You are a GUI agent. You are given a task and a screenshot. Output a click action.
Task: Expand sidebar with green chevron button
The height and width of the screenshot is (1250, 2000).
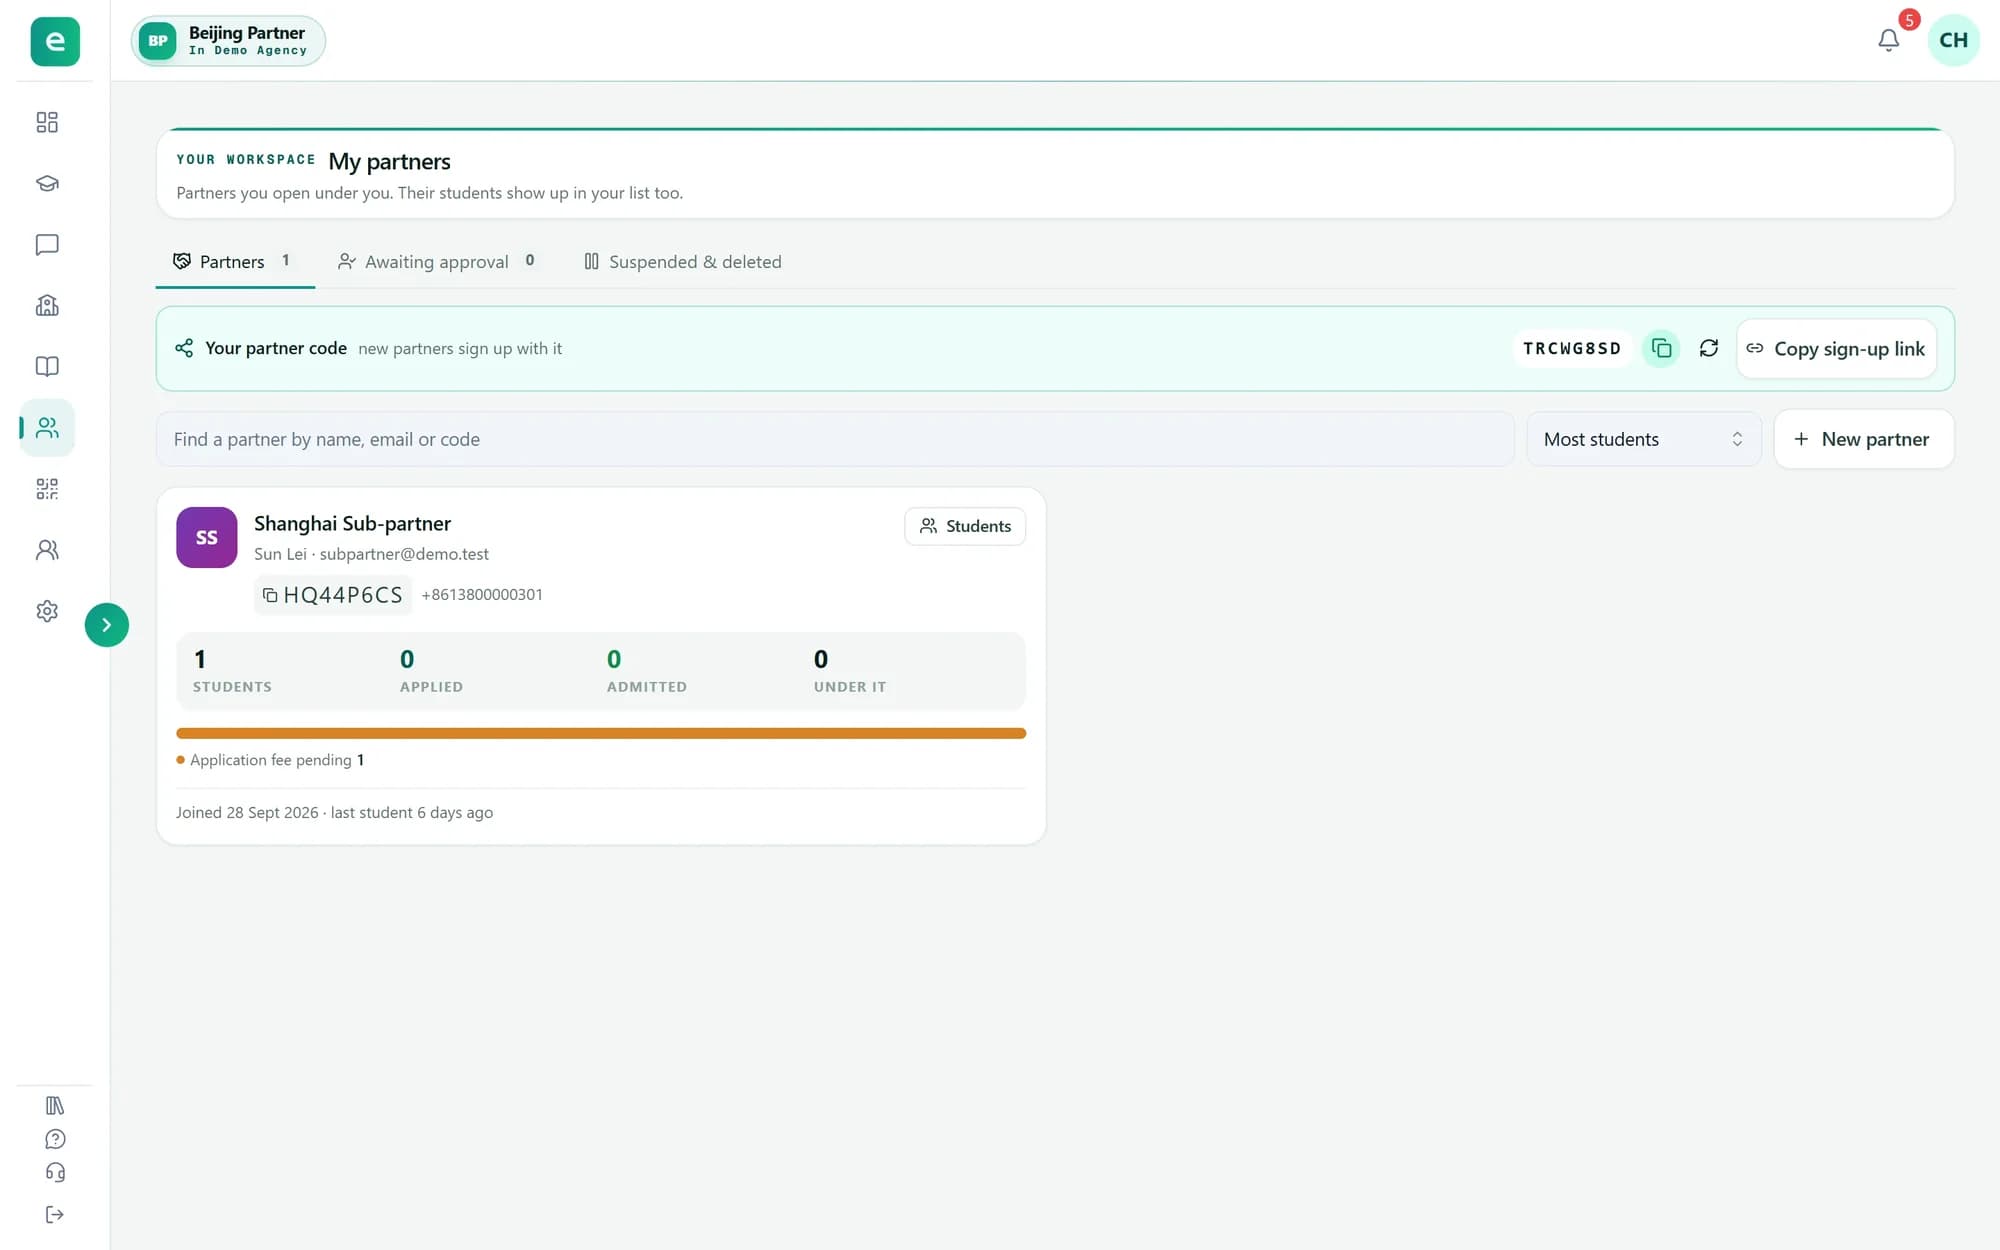click(x=107, y=625)
